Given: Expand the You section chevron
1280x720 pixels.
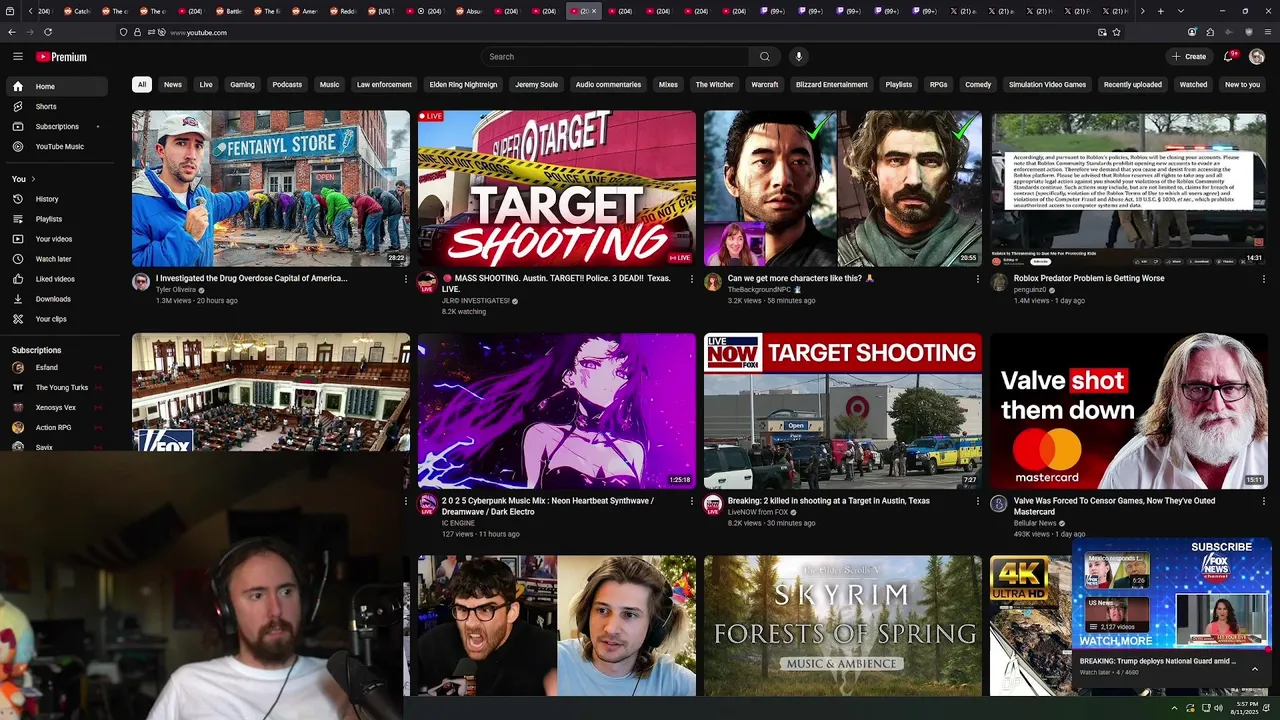Looking at the screenshot, I should [33, 179].
